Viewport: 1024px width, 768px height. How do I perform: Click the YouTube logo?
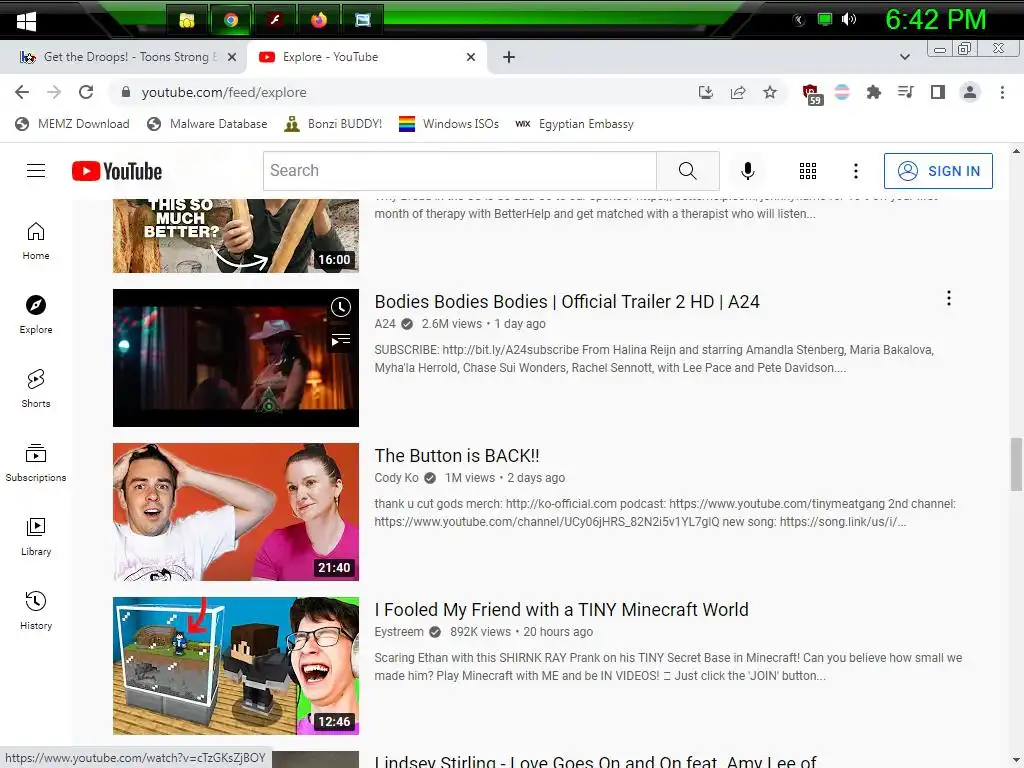(117, 171)
